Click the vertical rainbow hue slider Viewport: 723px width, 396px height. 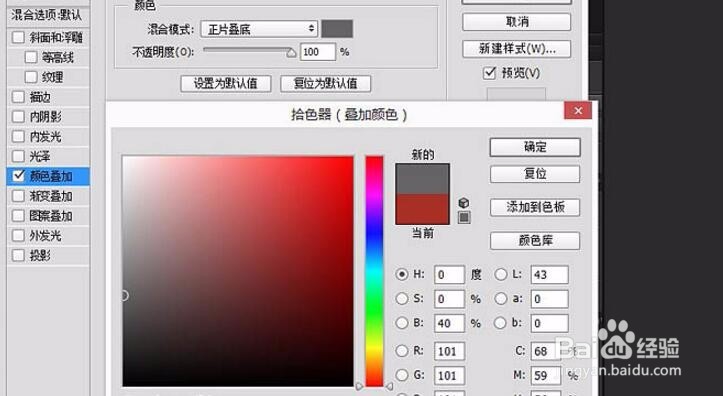click(x=374, y=271)
